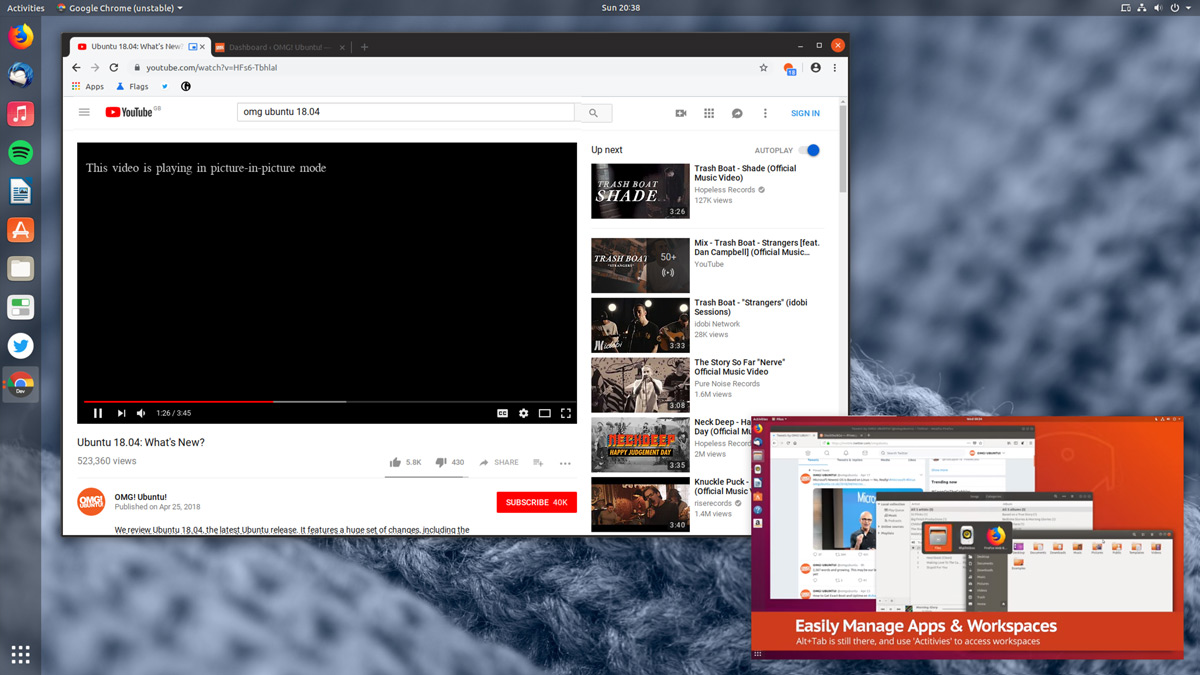Click the YouTube search magnifier button
Screen dimensions: 1200x675
(x=593, y=113)
